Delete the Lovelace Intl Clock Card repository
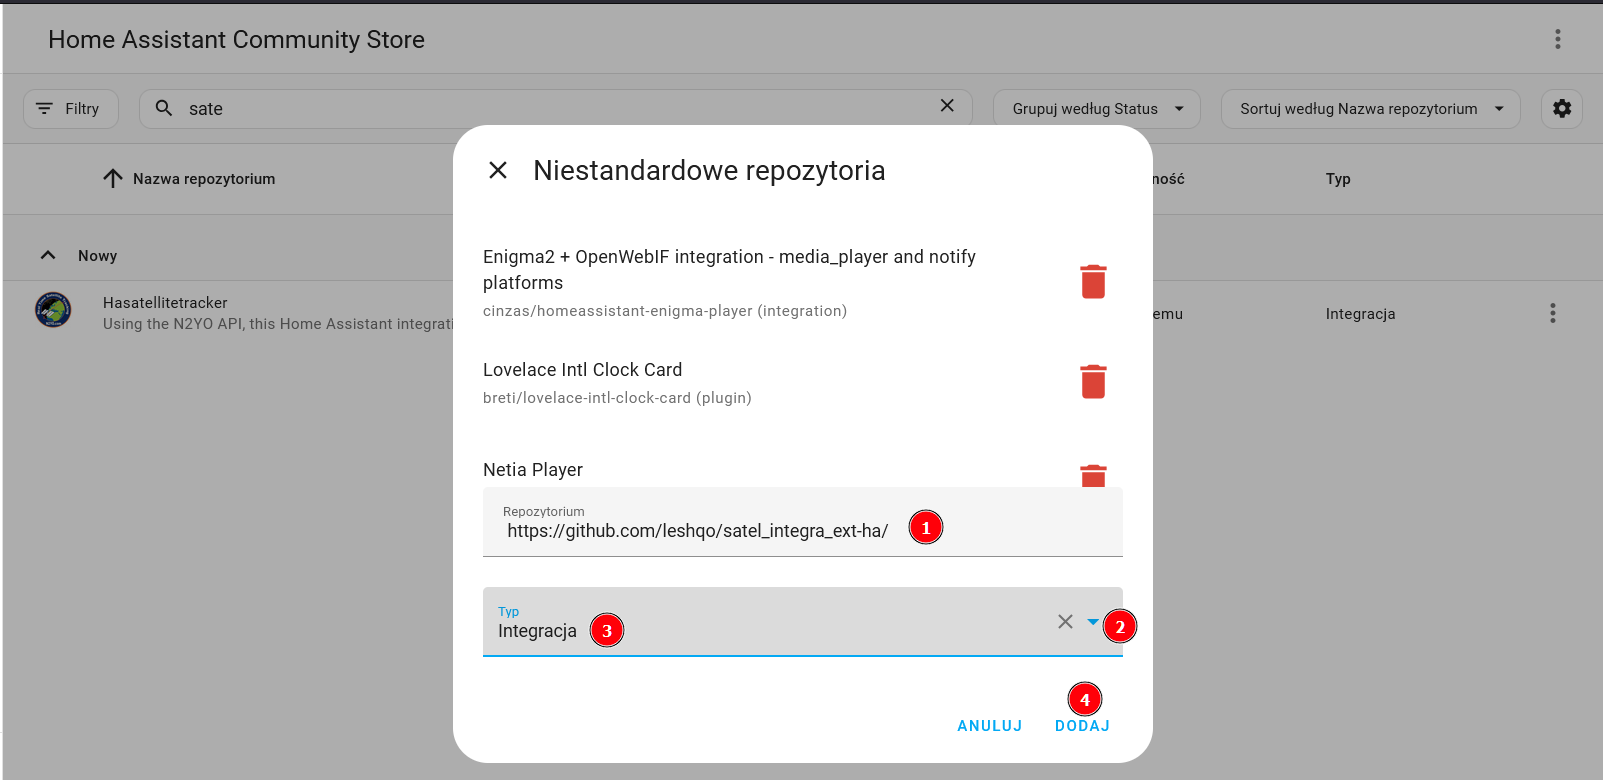The width and height of the screenshot is (1603, 780). coord(1093,382)
